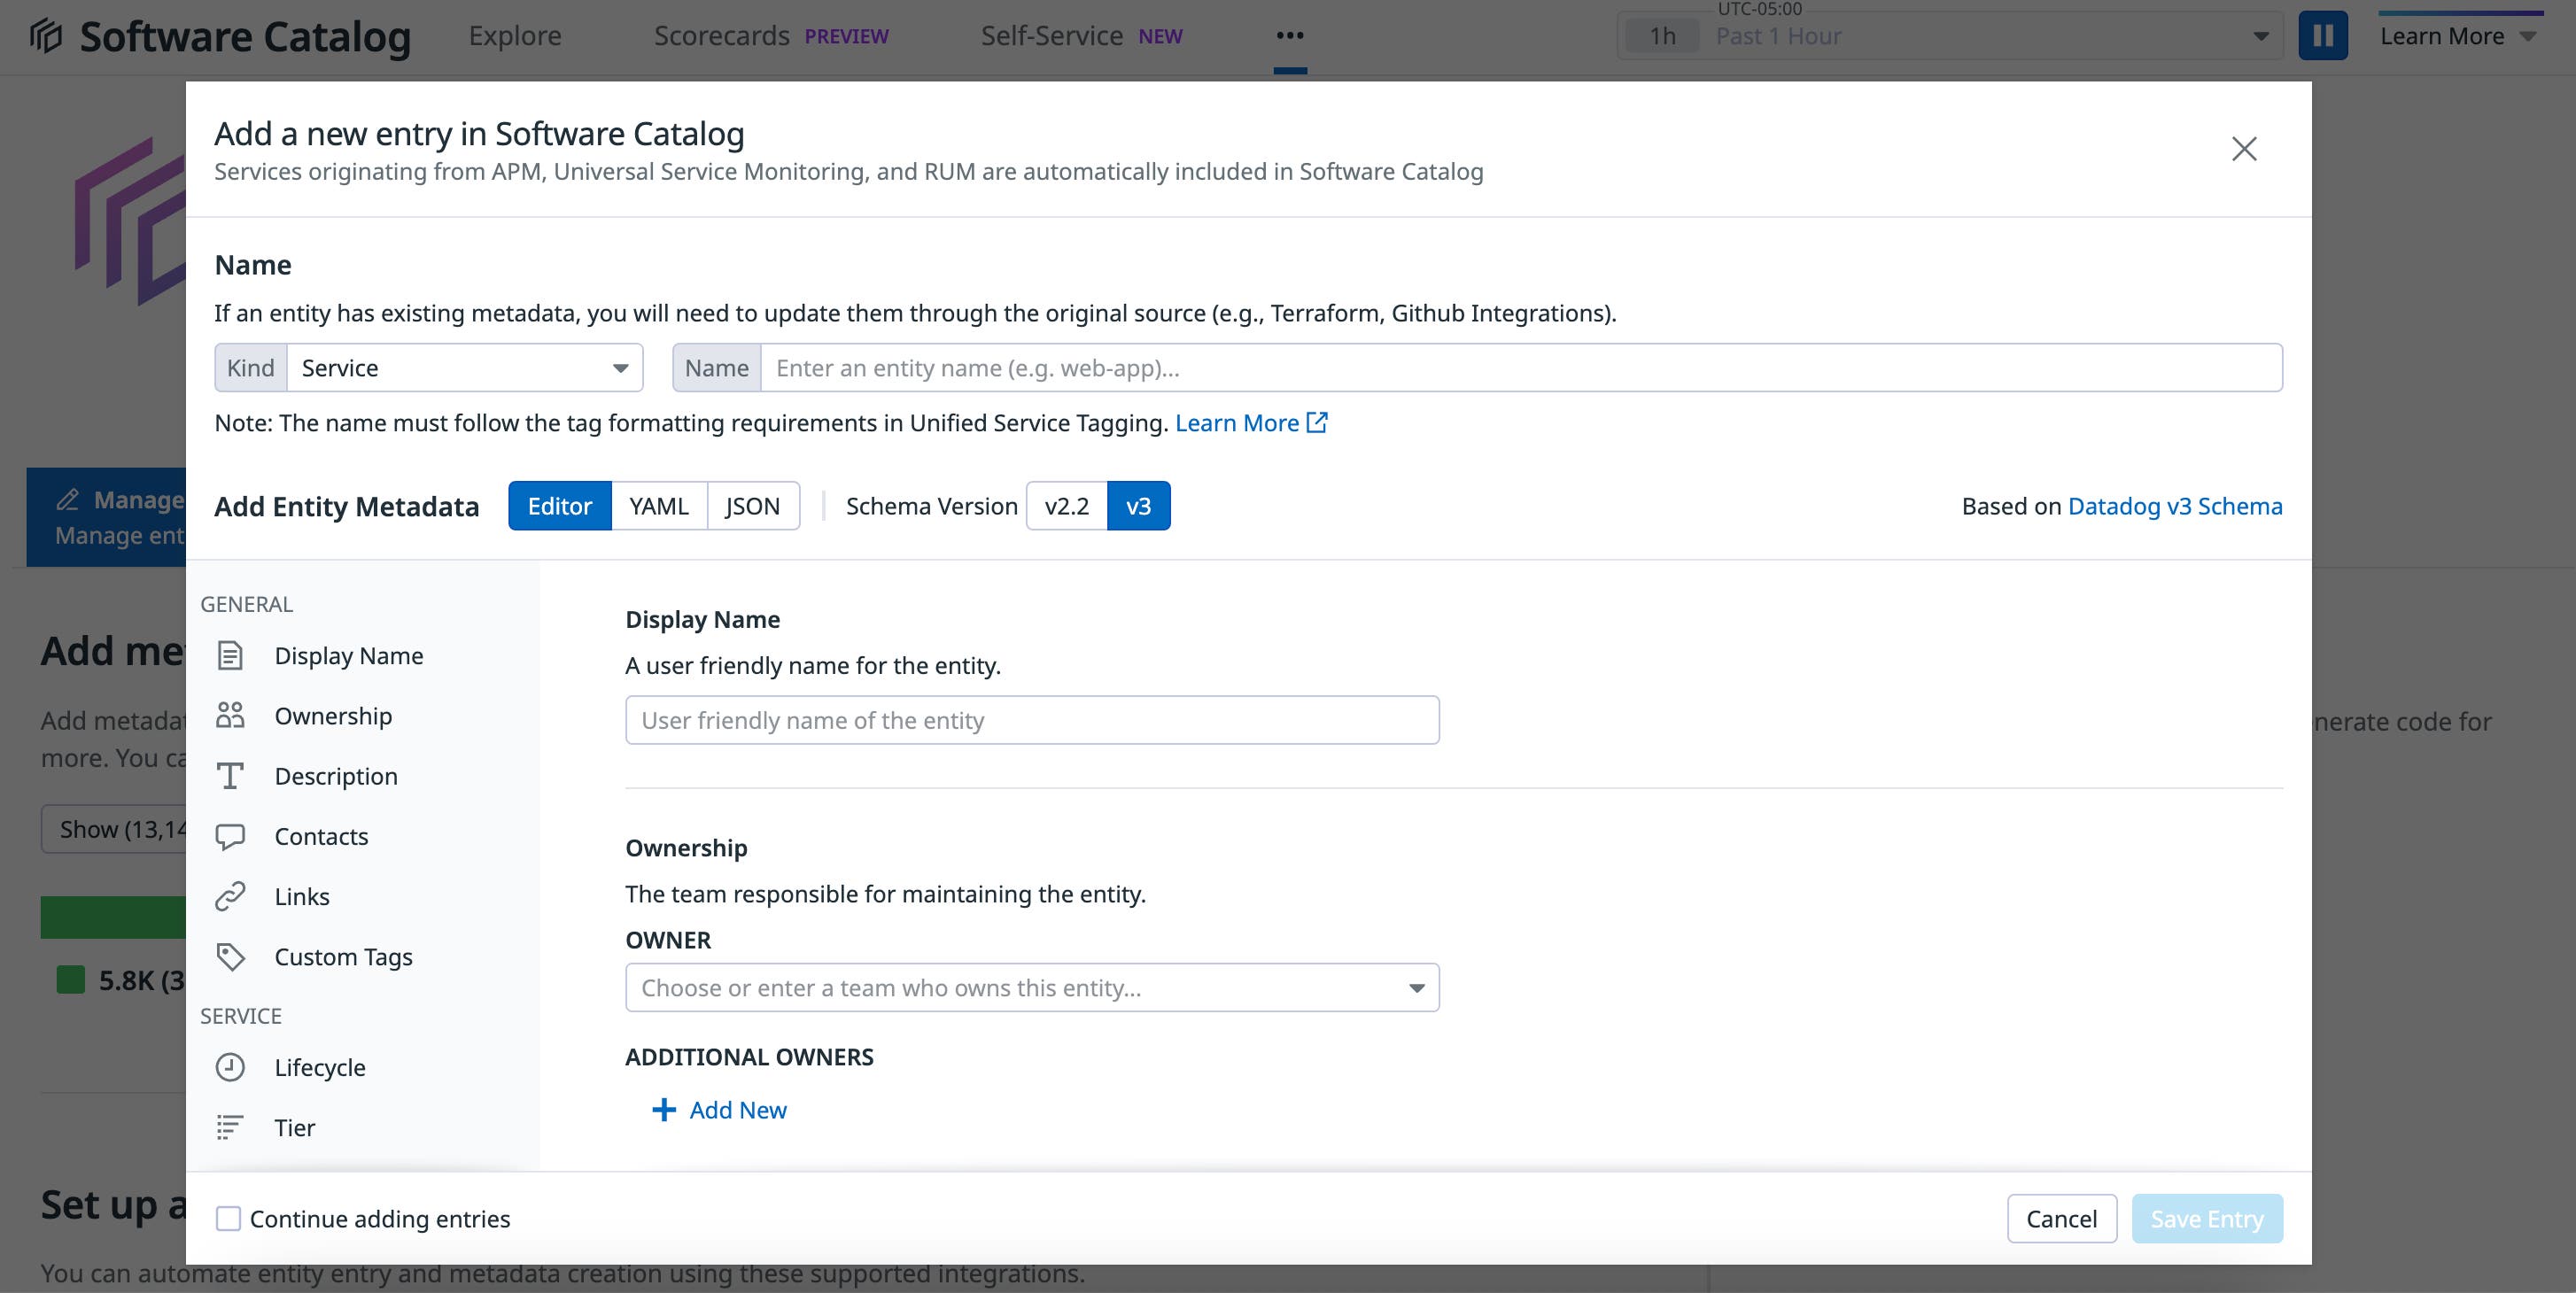Select the Custom Tags section

click(x=343, y=956)
